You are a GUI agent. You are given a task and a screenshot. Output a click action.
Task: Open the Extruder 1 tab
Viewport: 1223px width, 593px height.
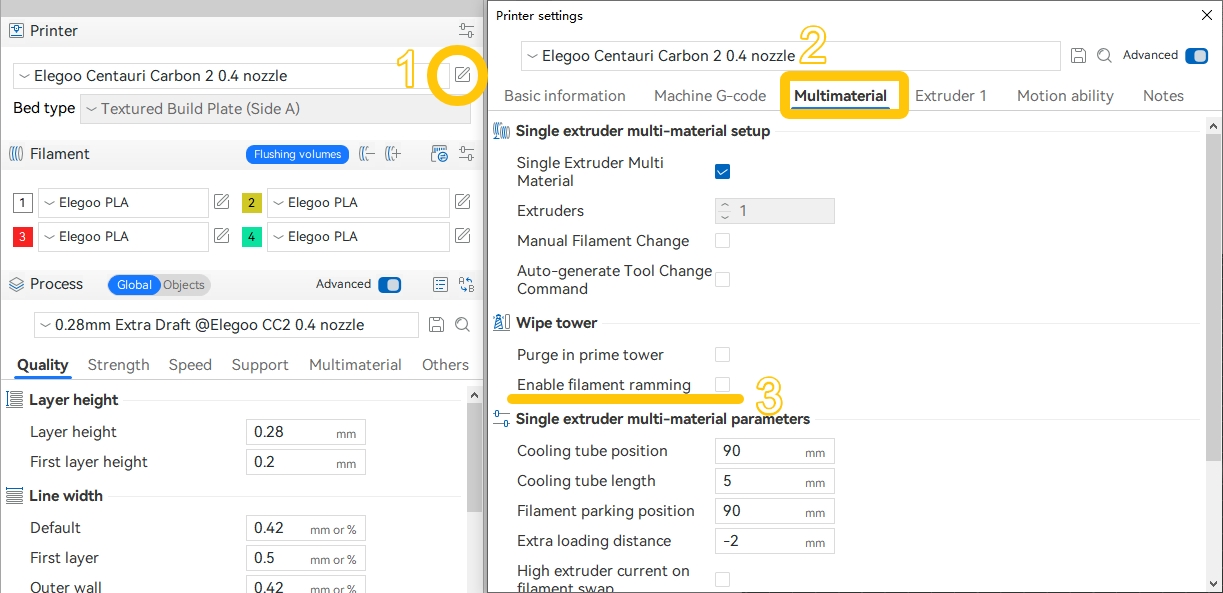pyautogui.click(x=951, y=96)
